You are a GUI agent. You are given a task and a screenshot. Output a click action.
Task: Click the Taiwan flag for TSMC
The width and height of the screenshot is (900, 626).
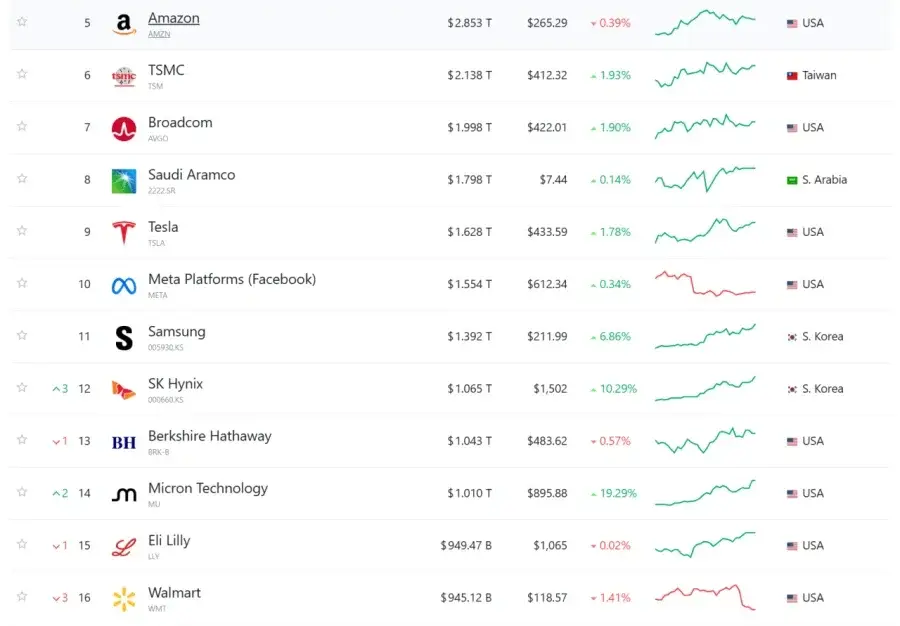792,76
